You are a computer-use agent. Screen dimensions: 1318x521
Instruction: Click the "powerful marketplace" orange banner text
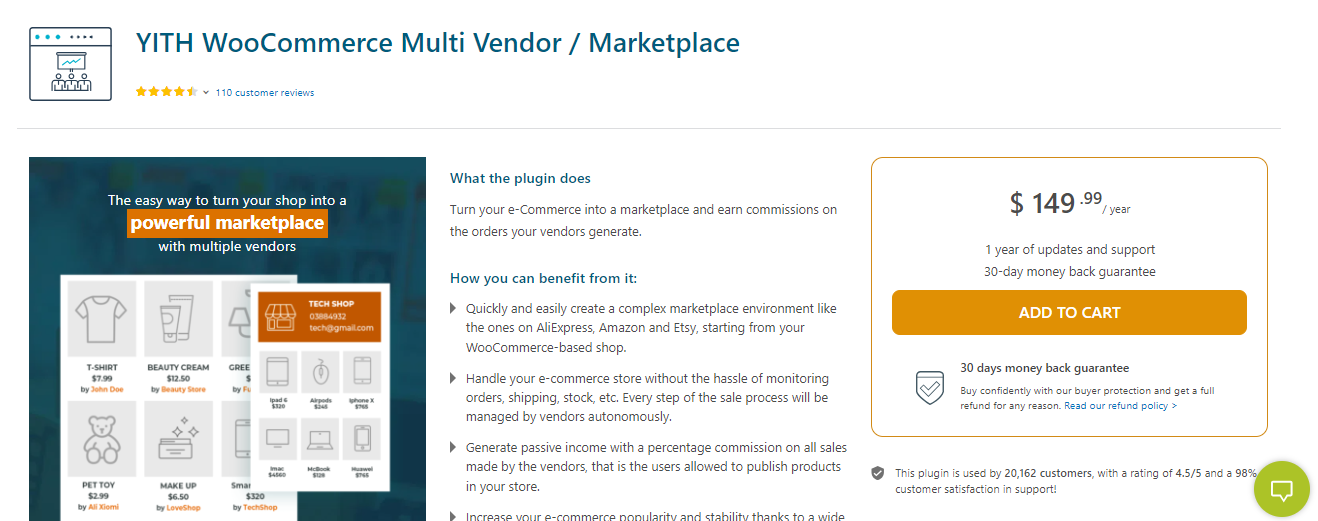point(227,223)
